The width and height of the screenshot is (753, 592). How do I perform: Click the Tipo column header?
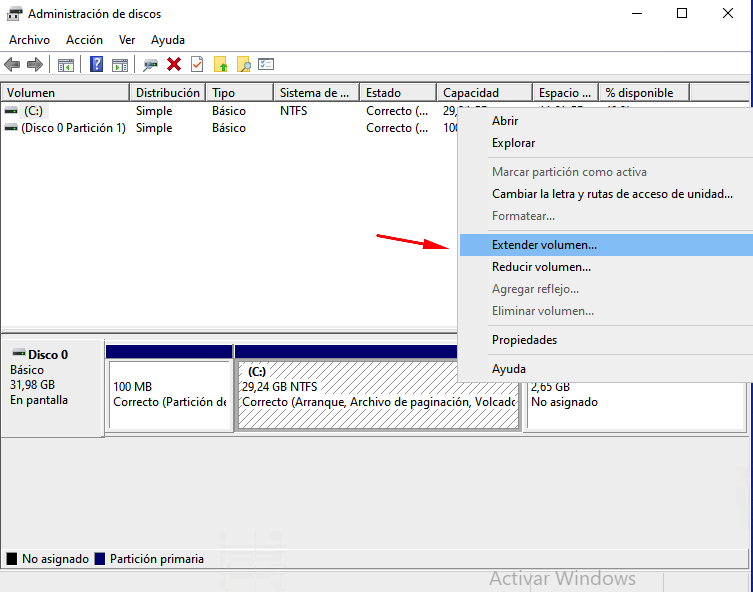240,93
